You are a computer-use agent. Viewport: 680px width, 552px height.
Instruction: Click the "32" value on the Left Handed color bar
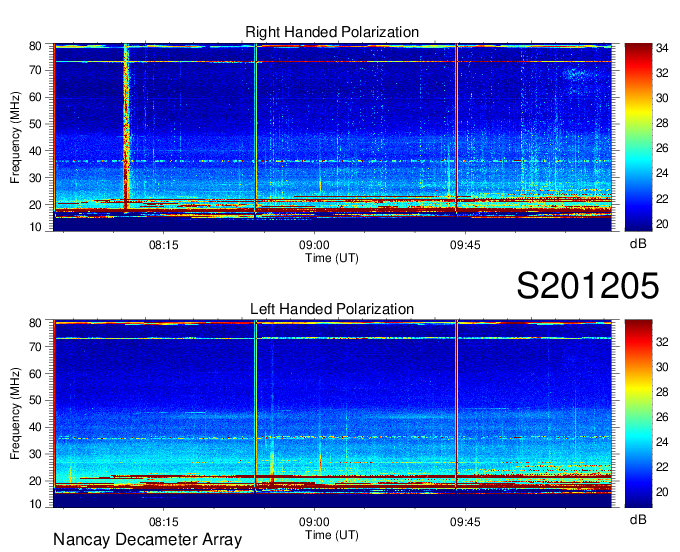point(662,342)
